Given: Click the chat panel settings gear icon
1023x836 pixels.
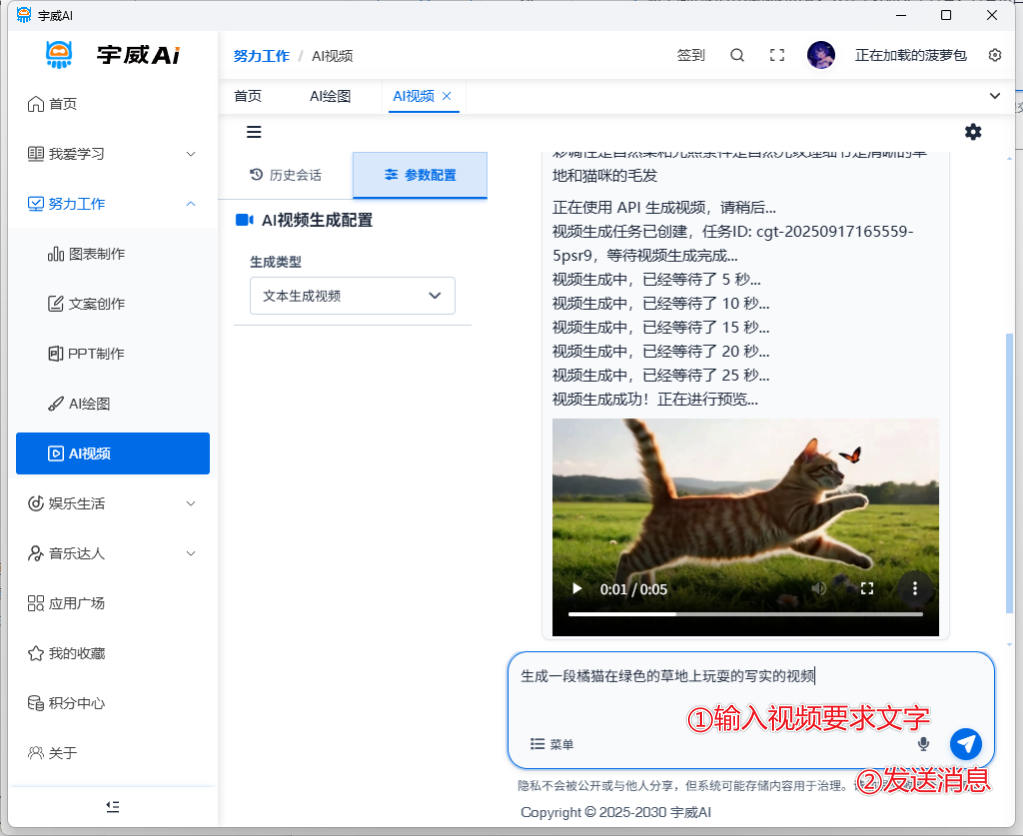Looking at the screenshot, I should [x=972, y=132].
